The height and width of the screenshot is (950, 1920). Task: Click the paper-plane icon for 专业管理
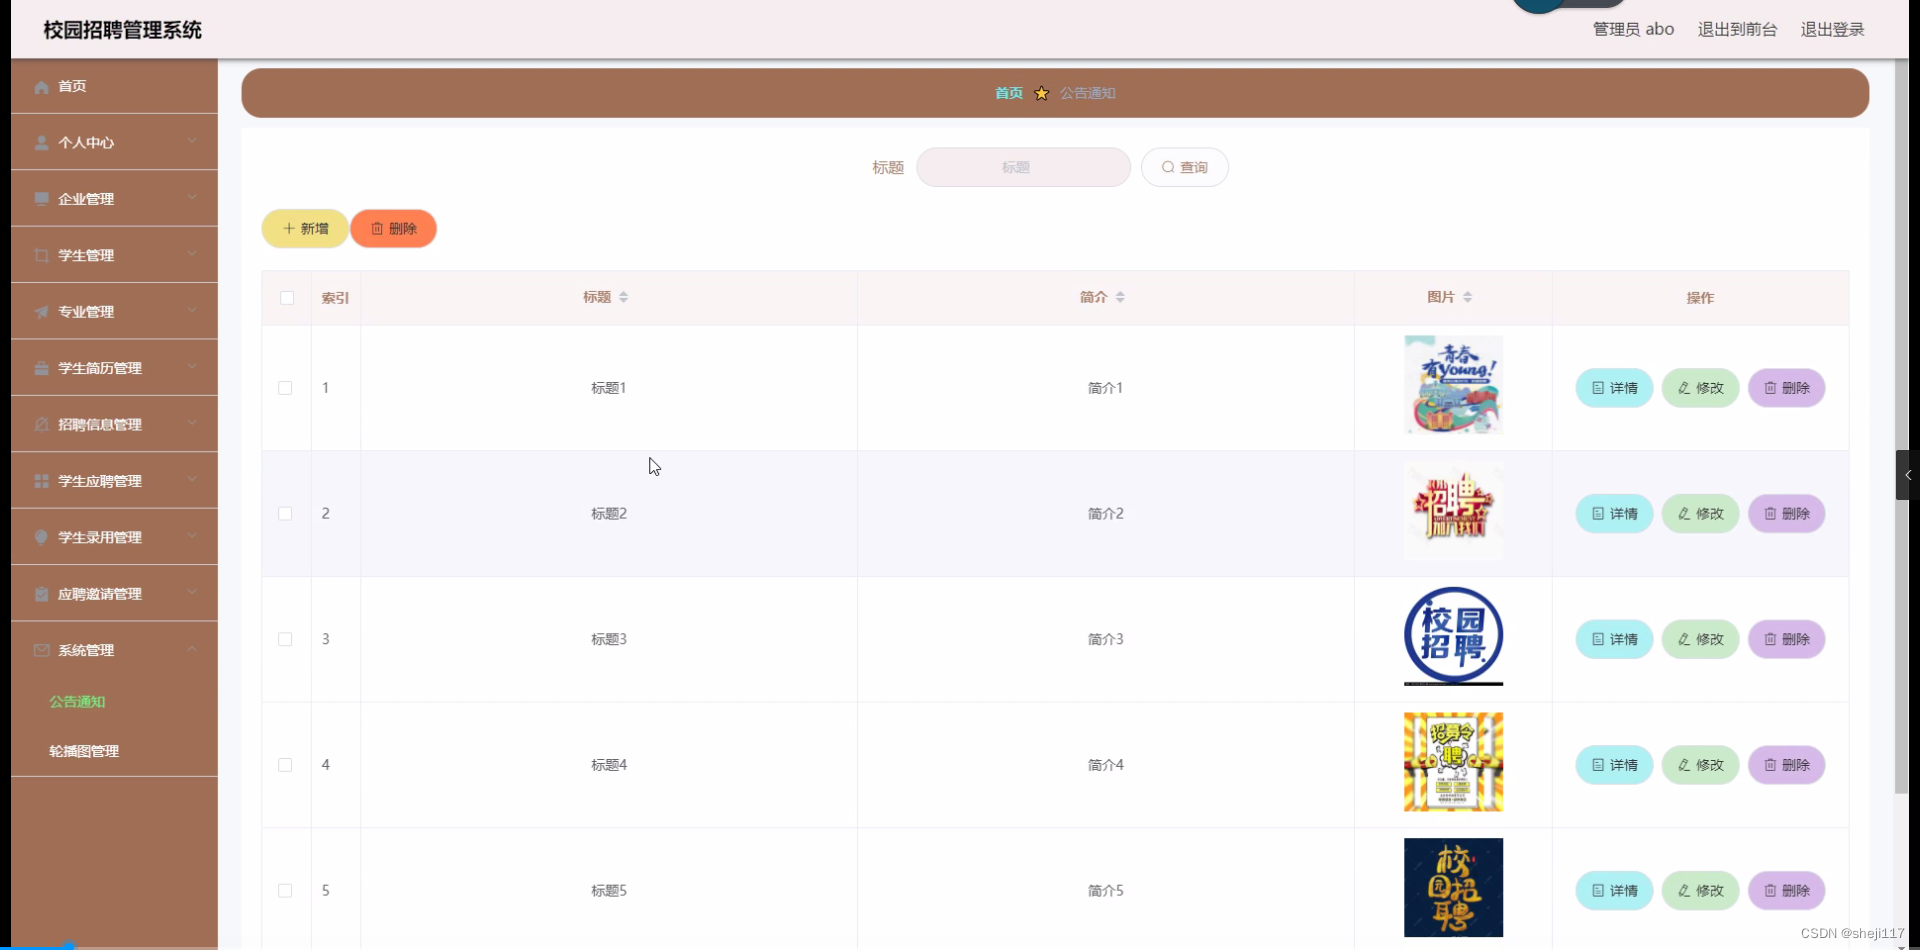[x=40, y=311]
